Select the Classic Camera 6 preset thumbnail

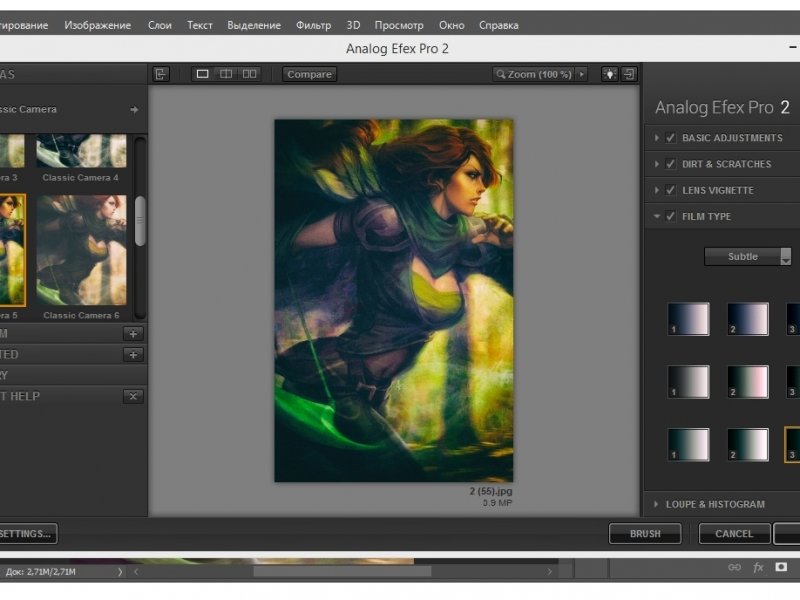point(81,250)
